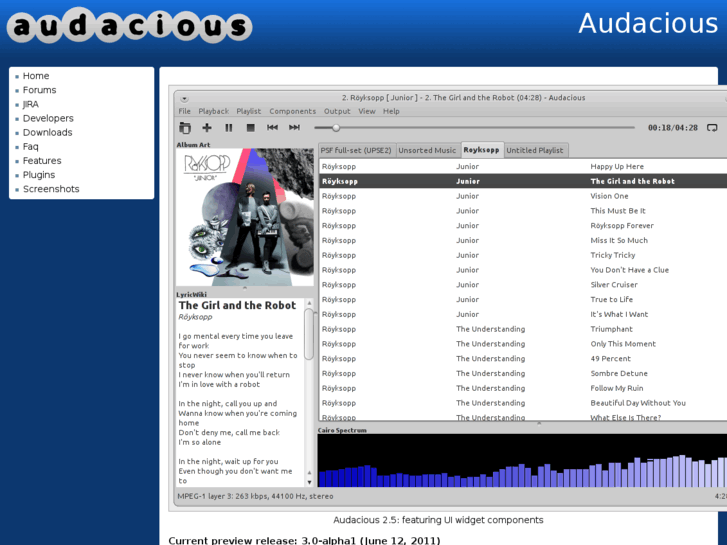Select the track "Röyksopp Forever"
Viewport: 727px width, 545px height.
523,226
